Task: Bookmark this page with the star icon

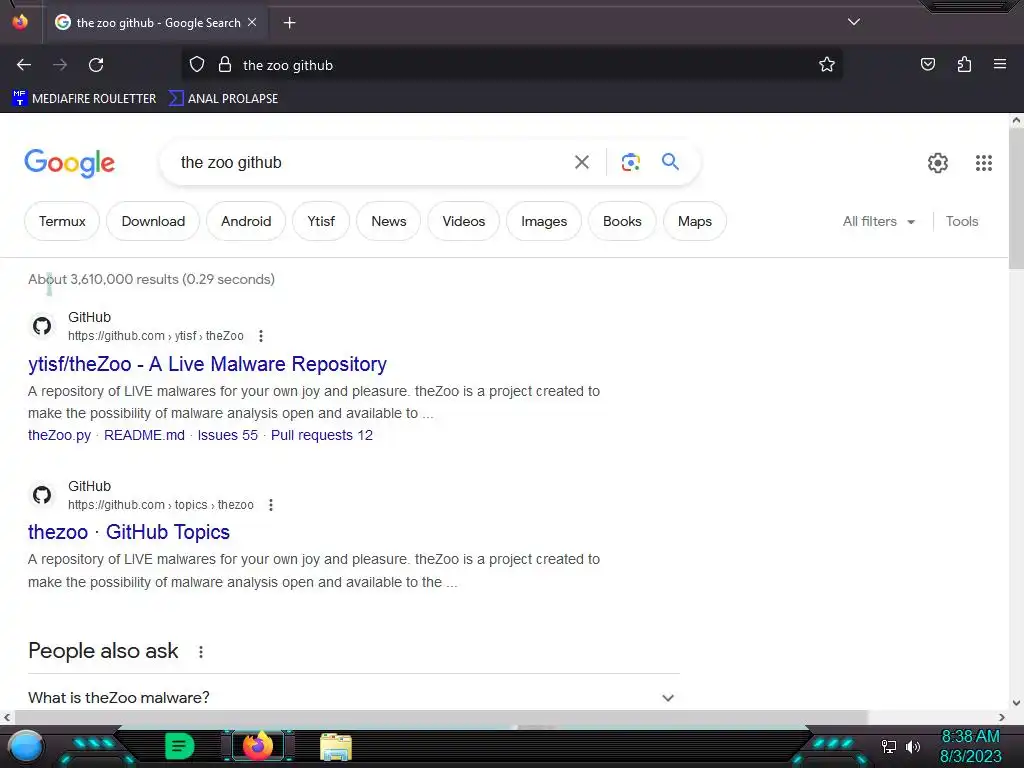Action: click(x=827, y=65)
